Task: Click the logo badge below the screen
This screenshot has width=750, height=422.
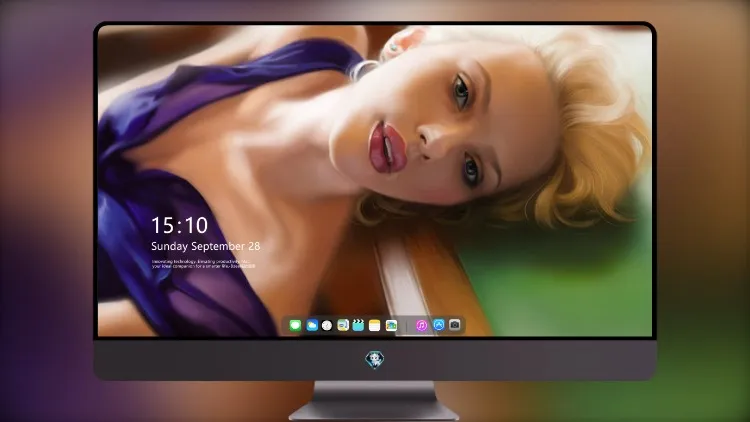Action: tap(375, 360)
